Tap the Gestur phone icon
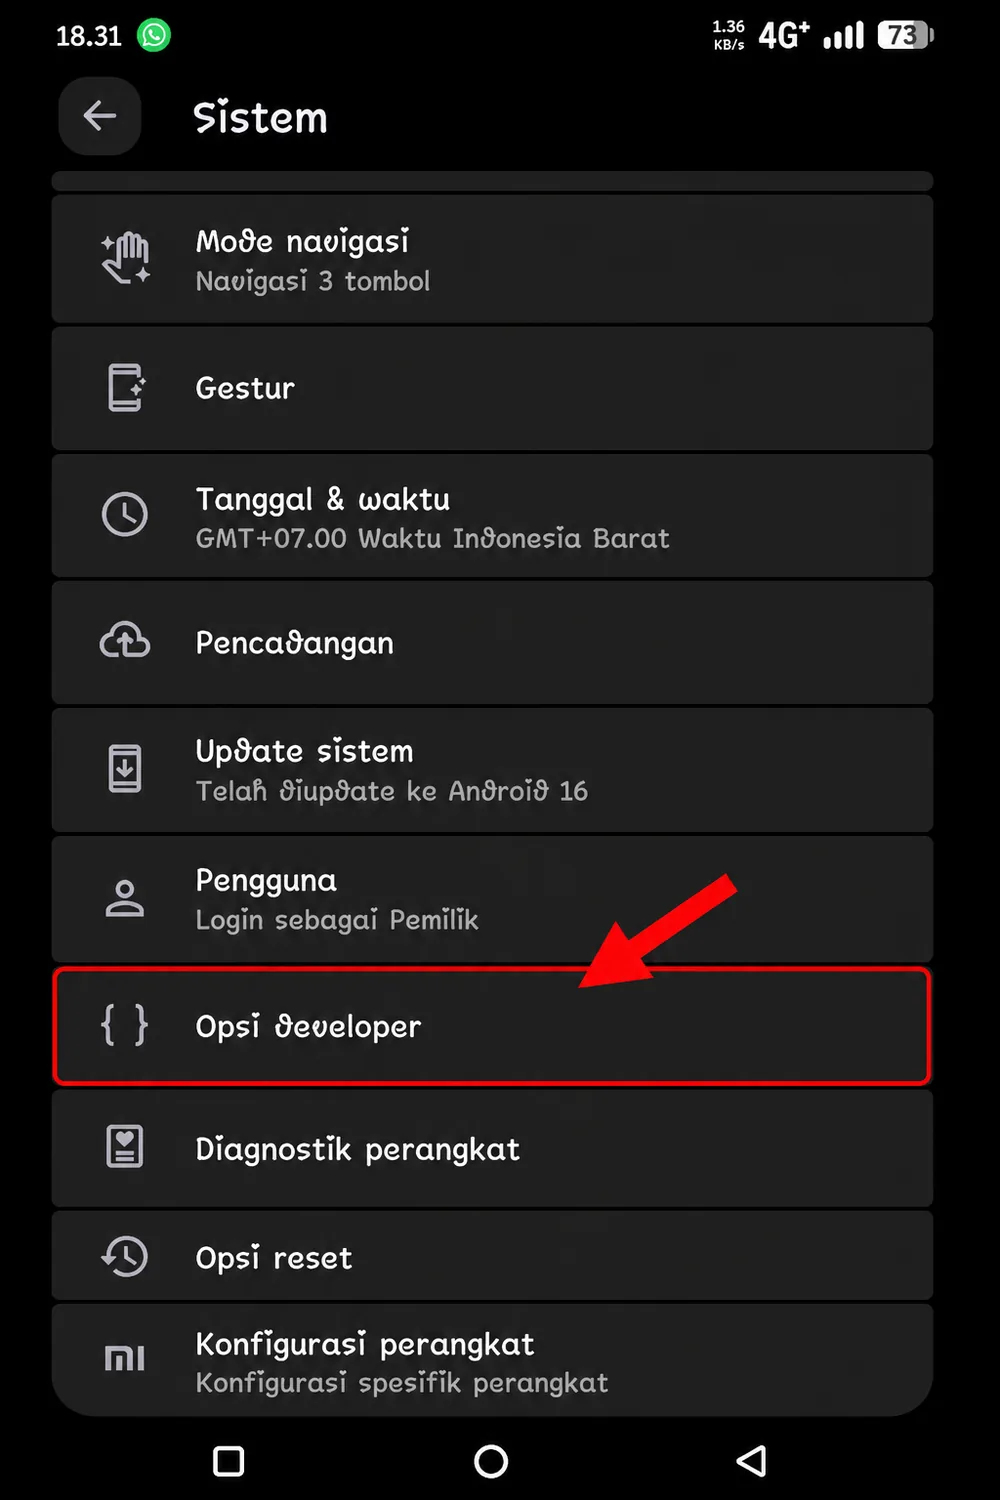The width and height of the screenshot is (1000, 1500). coord(126,388)
